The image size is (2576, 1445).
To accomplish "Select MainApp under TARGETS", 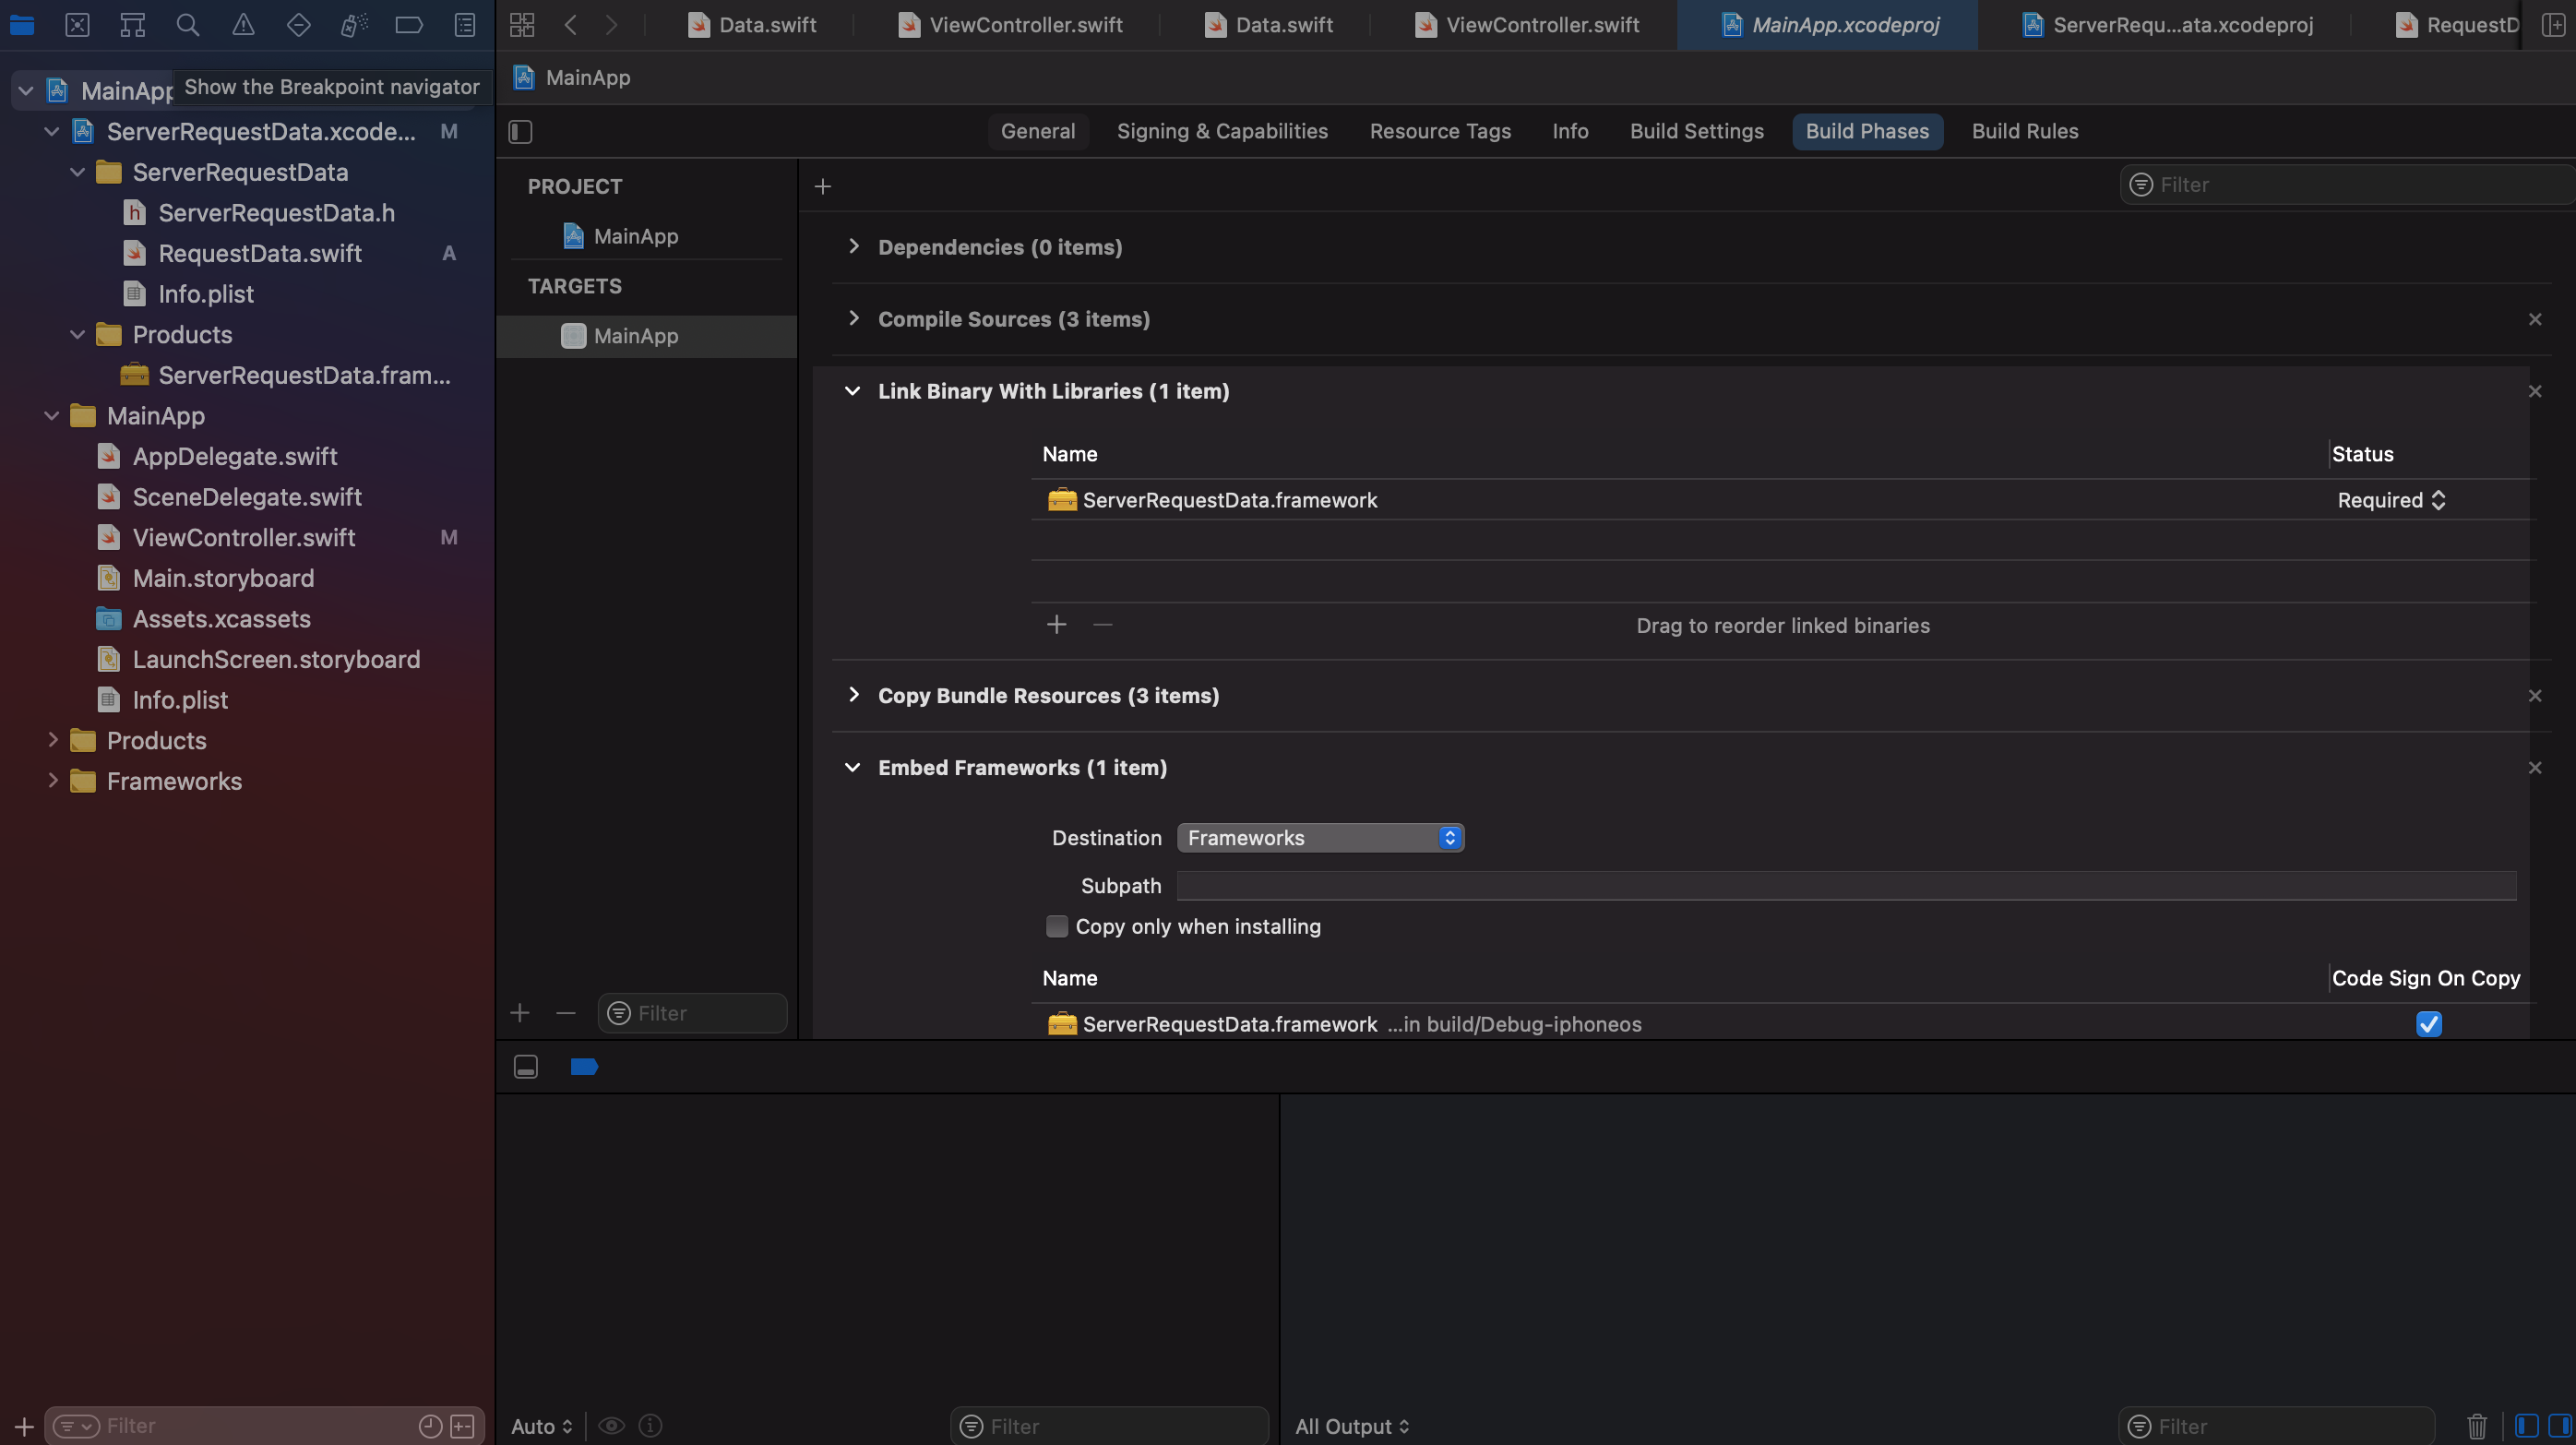I will (x=635, y=336).
